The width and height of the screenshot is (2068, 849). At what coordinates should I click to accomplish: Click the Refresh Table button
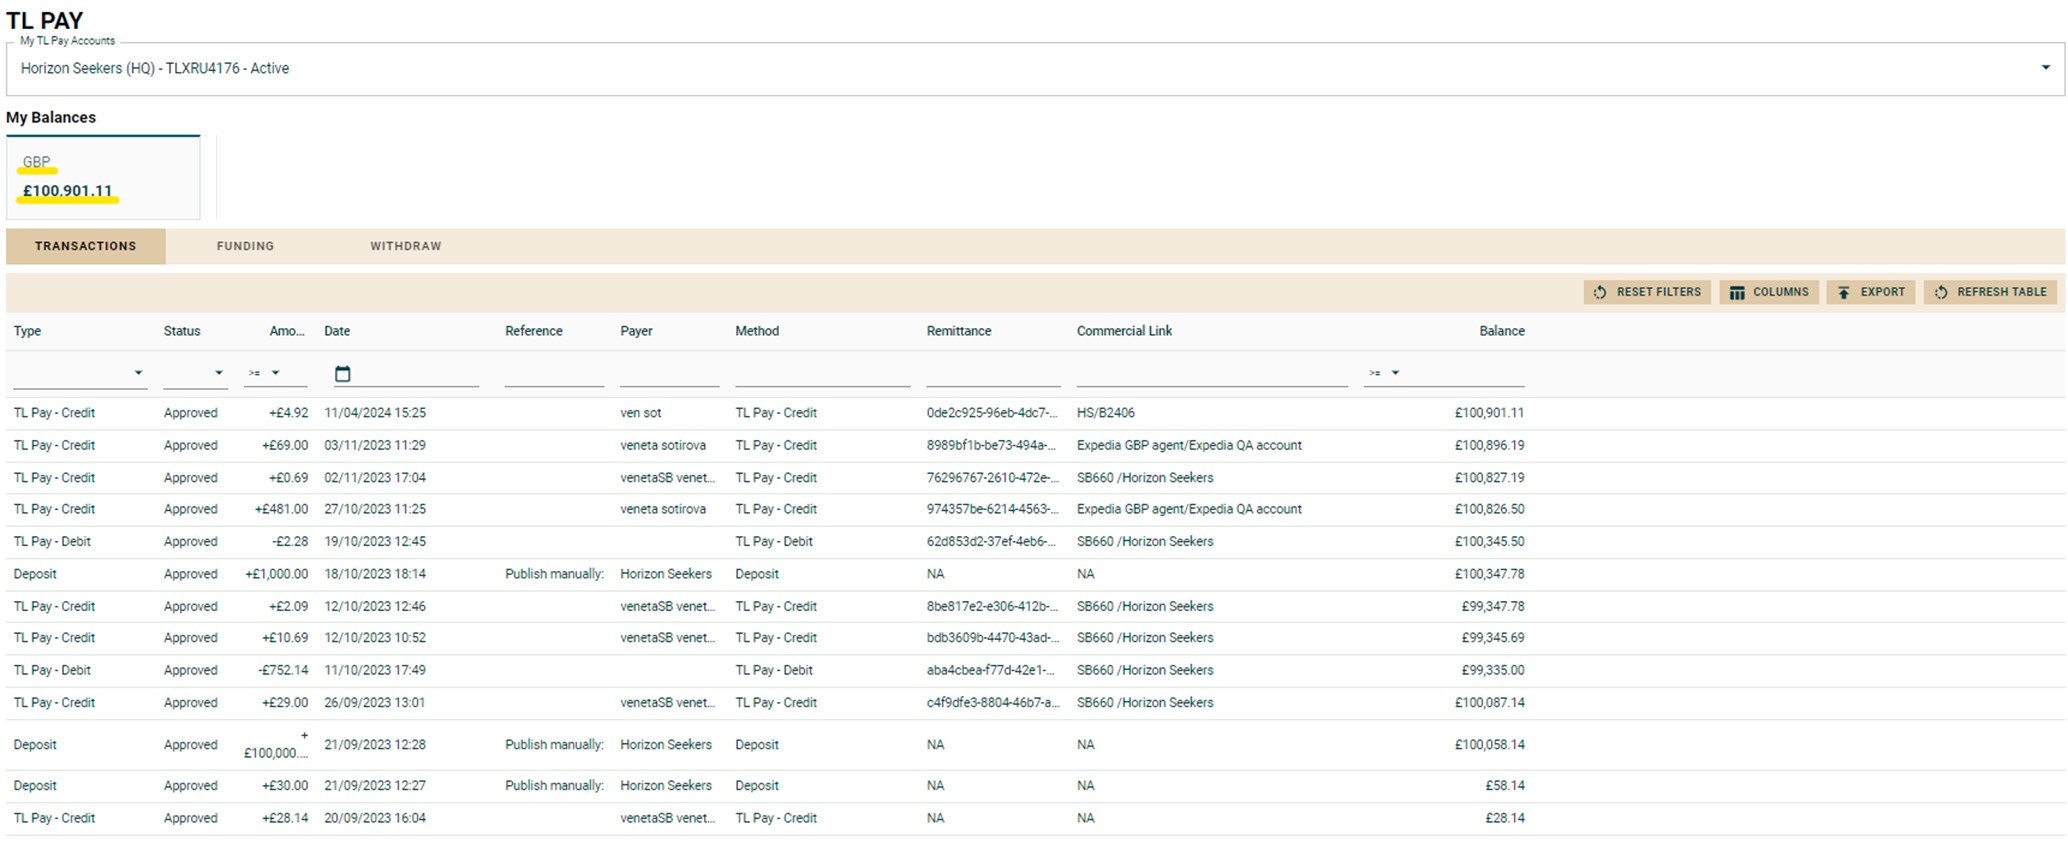(x=1991, y=292)
